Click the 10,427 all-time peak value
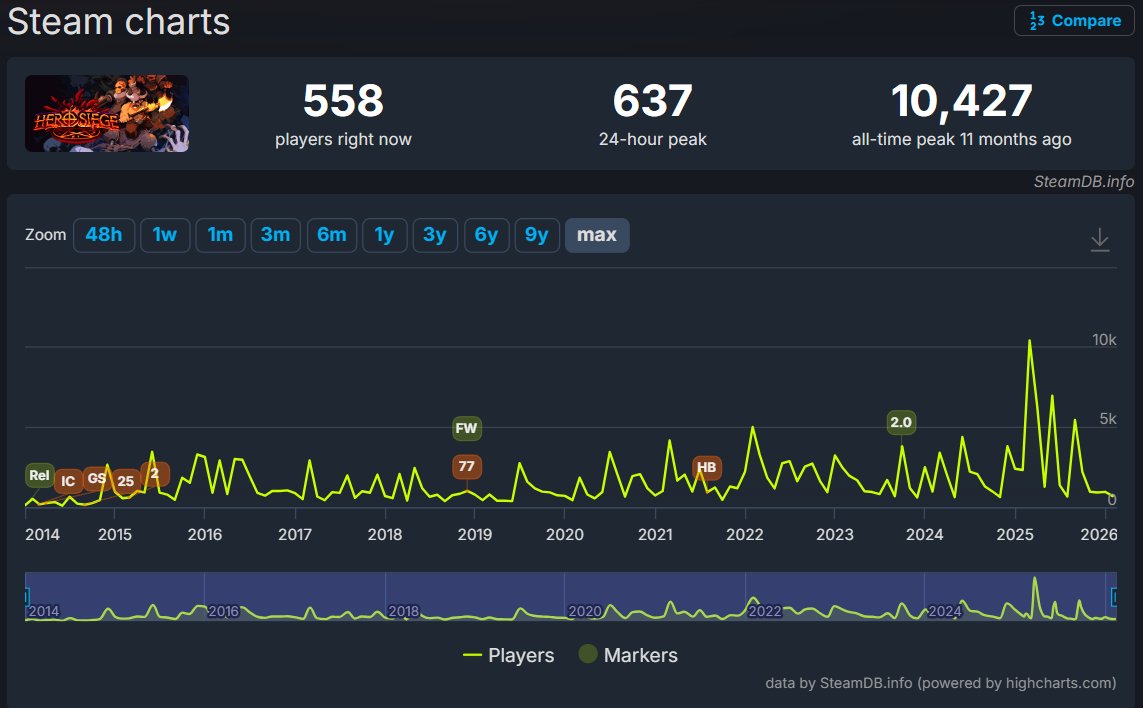Image resolution: width=1143 pixels, height=708 pixels. tap(961, 101)
